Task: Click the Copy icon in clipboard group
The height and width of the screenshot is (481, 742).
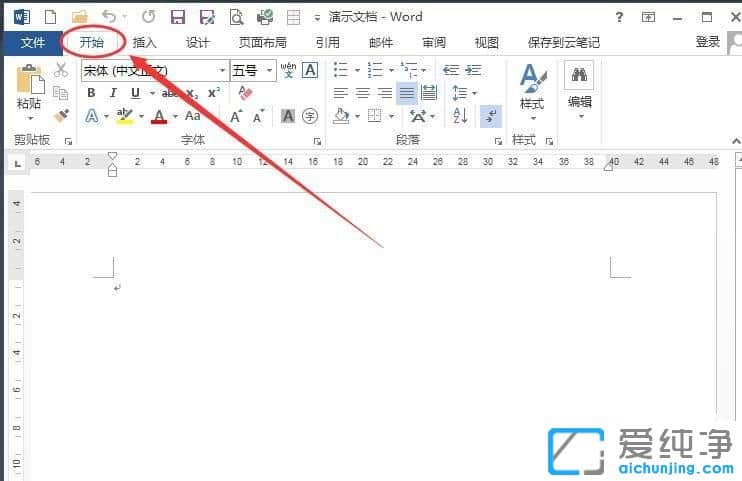Action: click(x=60, y=93)
